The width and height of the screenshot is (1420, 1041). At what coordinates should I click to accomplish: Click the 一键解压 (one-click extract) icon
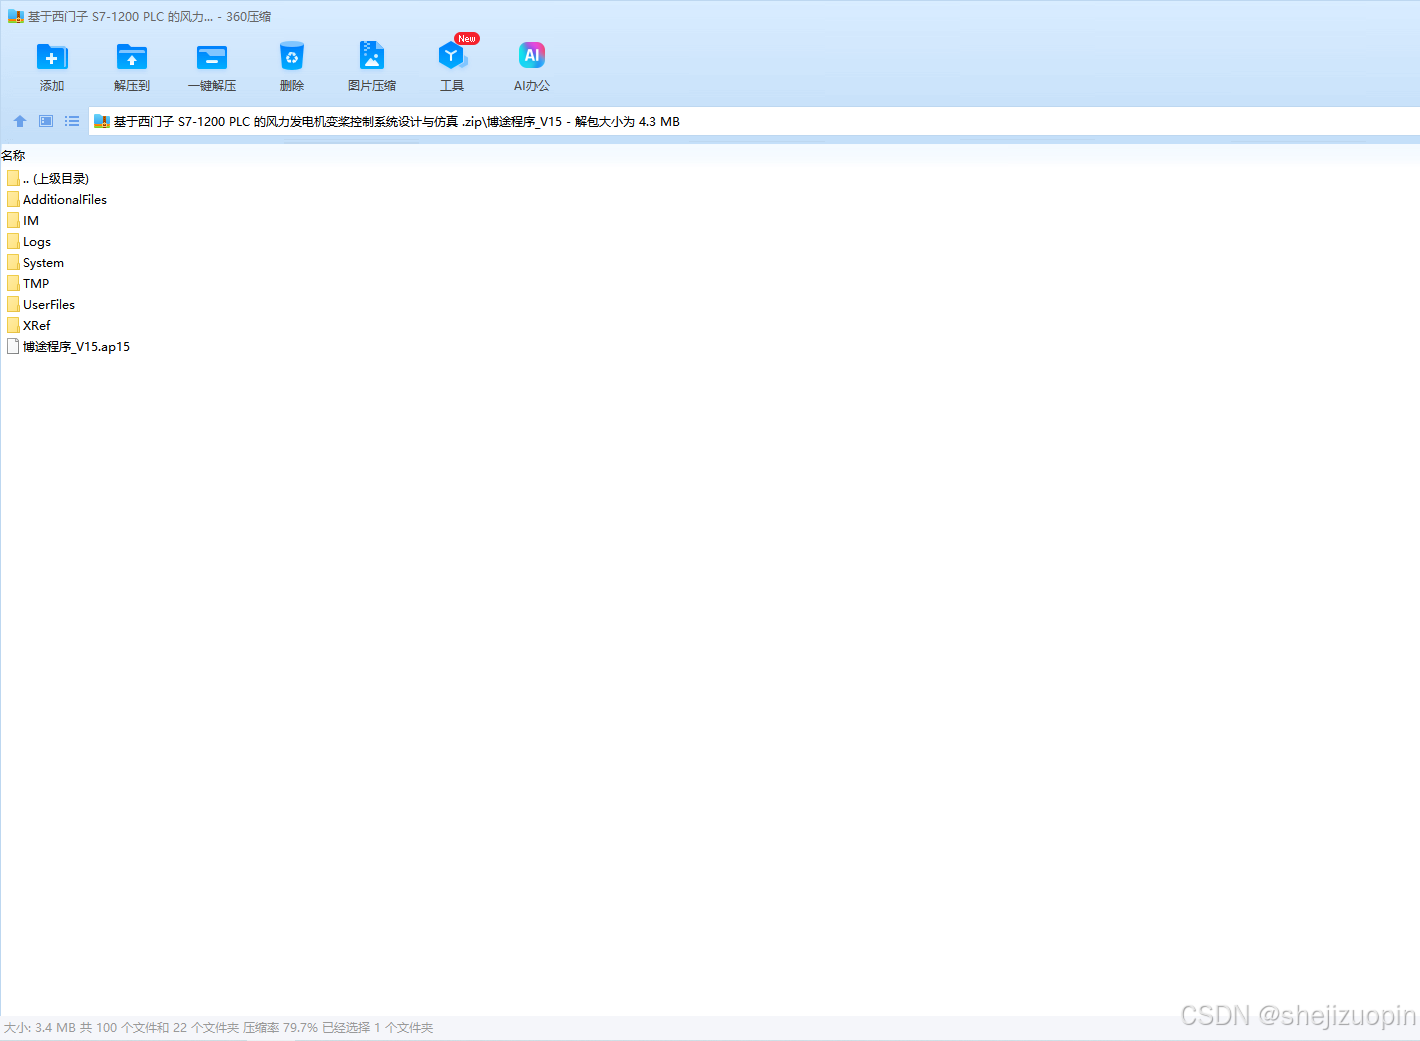tap(212, 57)
